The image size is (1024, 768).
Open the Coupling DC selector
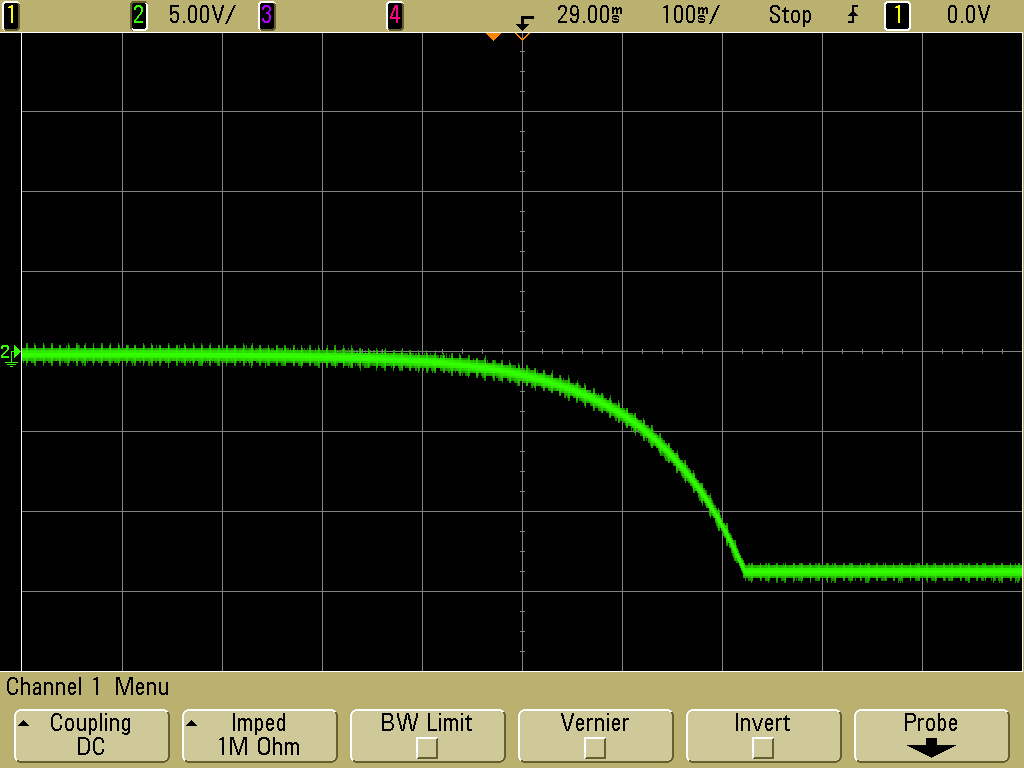[x=90, y=734]
